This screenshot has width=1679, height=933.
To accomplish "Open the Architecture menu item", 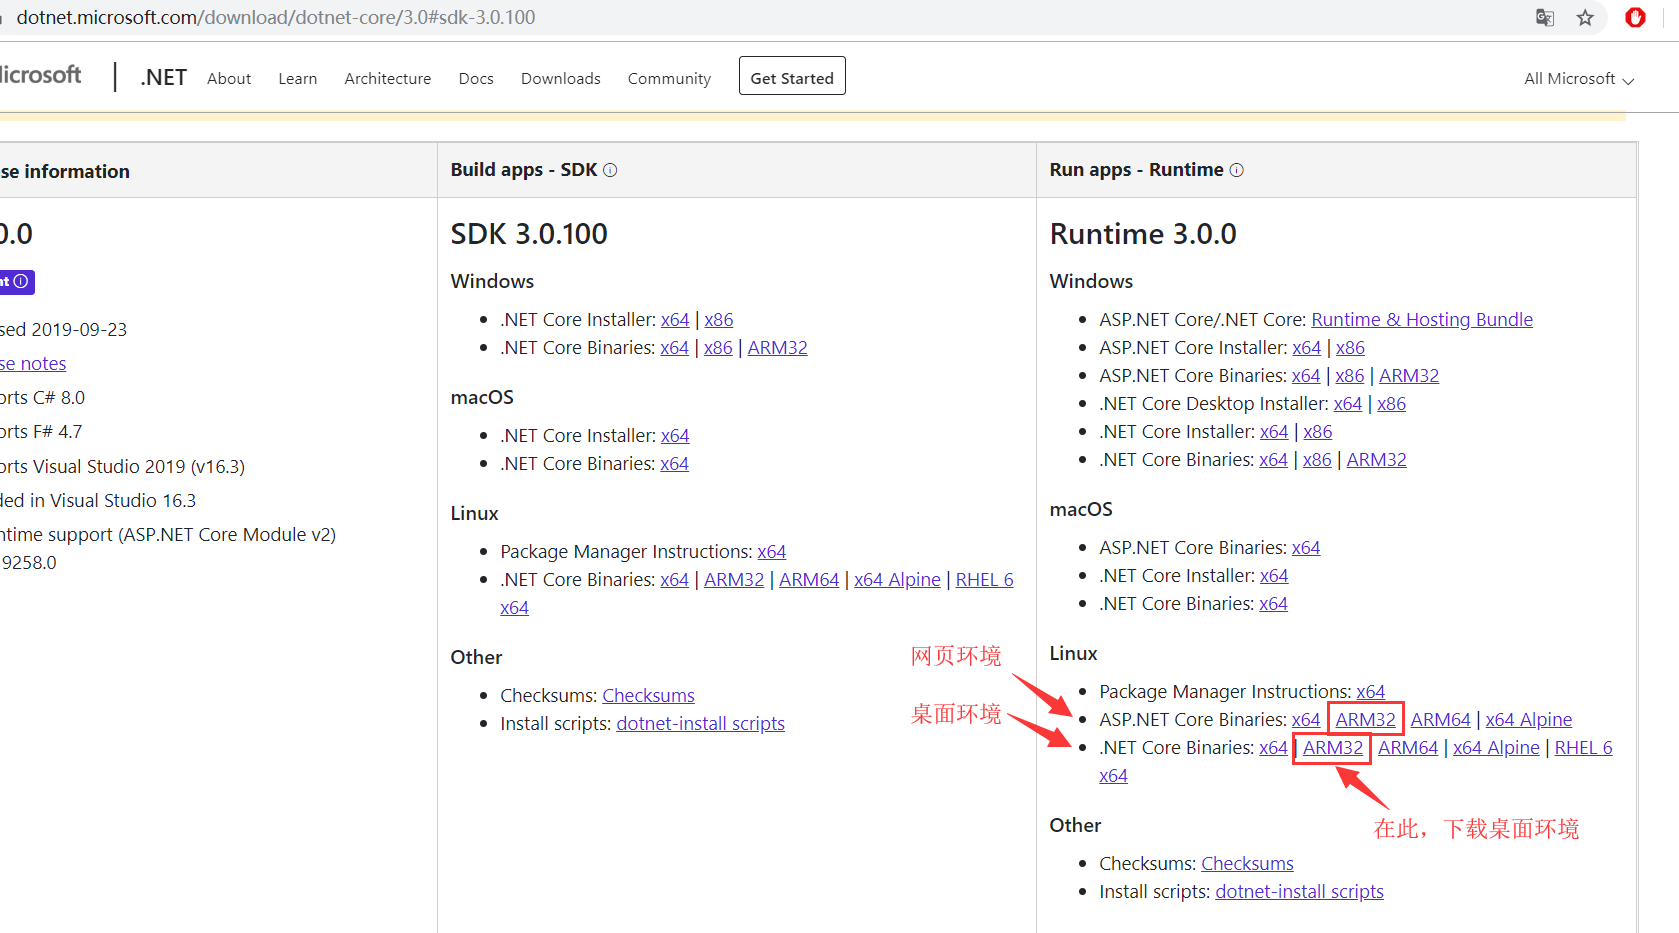I will [388, 78].
